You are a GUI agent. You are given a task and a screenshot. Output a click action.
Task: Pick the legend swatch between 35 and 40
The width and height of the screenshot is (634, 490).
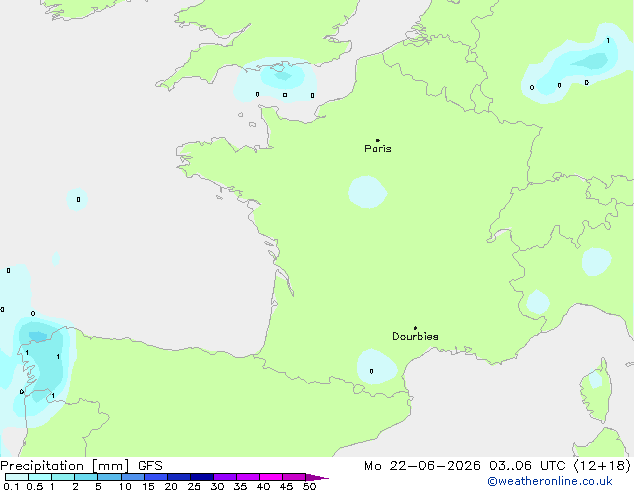pos(247,477)
